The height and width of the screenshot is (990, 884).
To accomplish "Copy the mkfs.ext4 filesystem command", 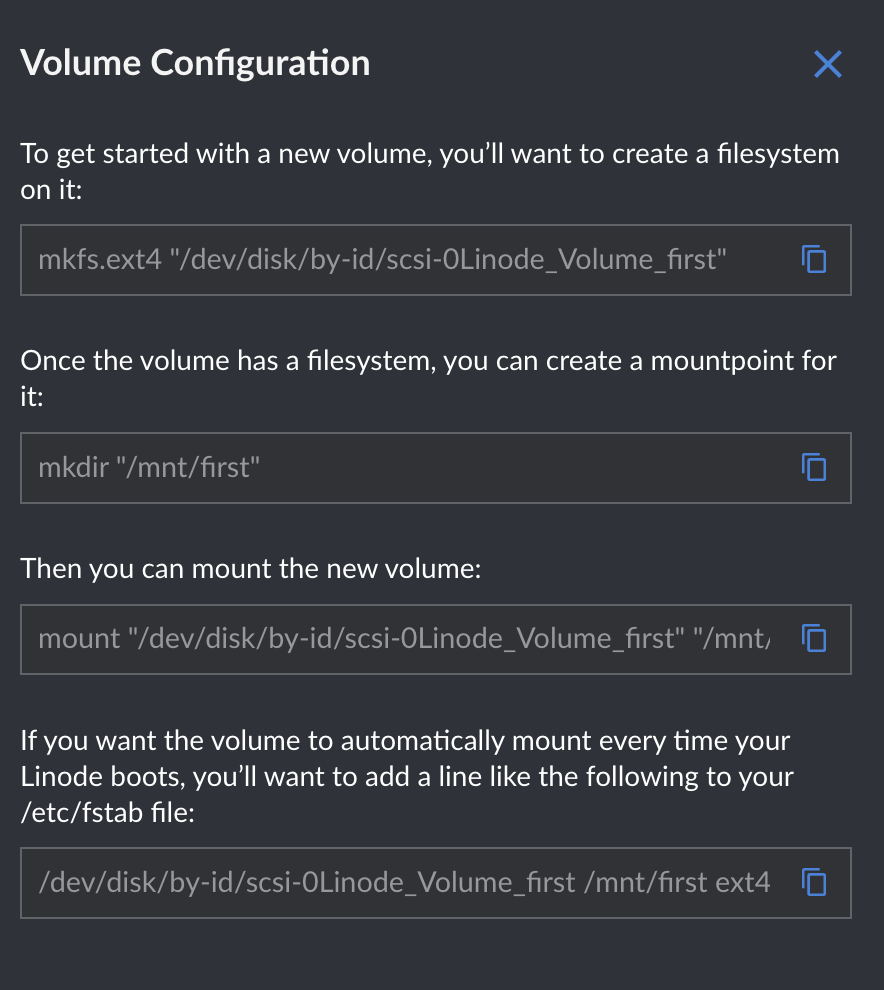I will pos(814,259).
